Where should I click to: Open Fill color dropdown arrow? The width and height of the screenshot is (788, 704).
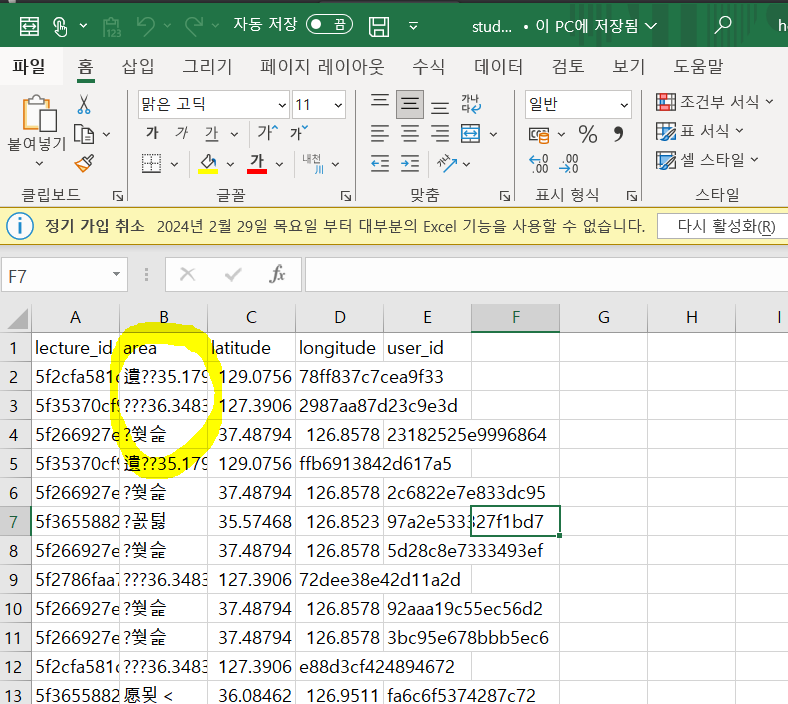(x=230, y=164)
